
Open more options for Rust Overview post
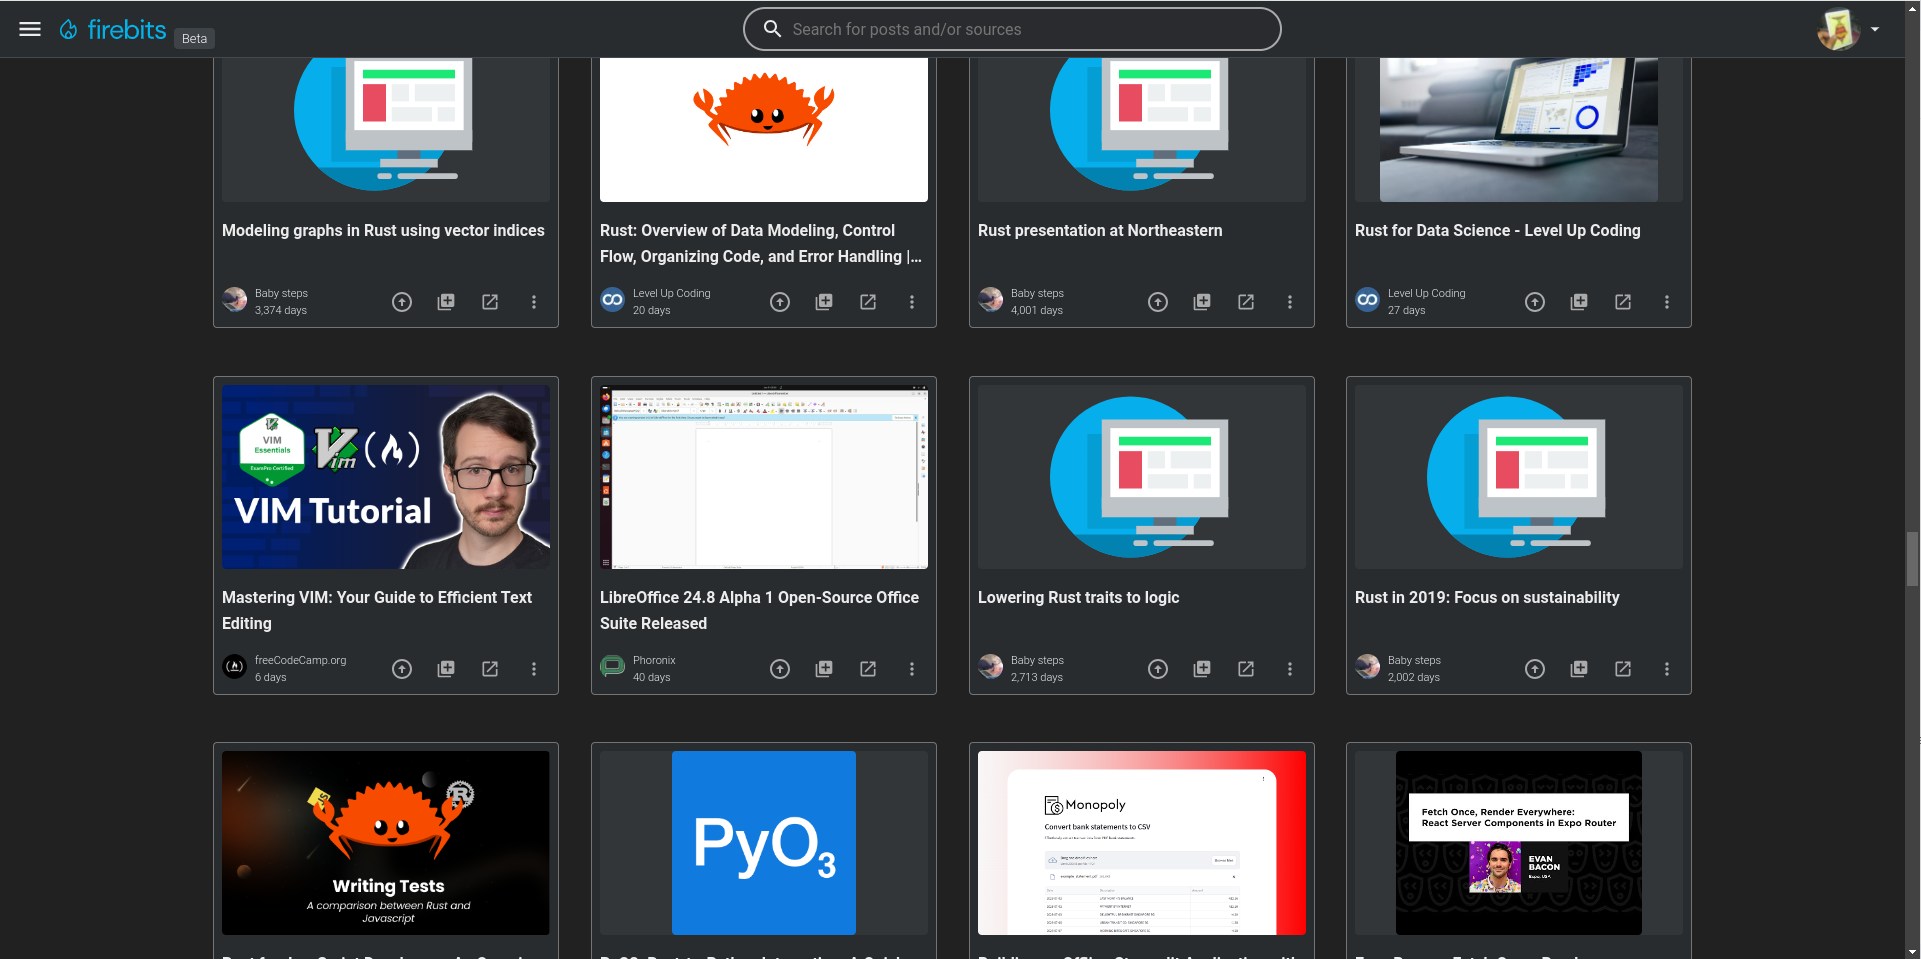(912, 302)
